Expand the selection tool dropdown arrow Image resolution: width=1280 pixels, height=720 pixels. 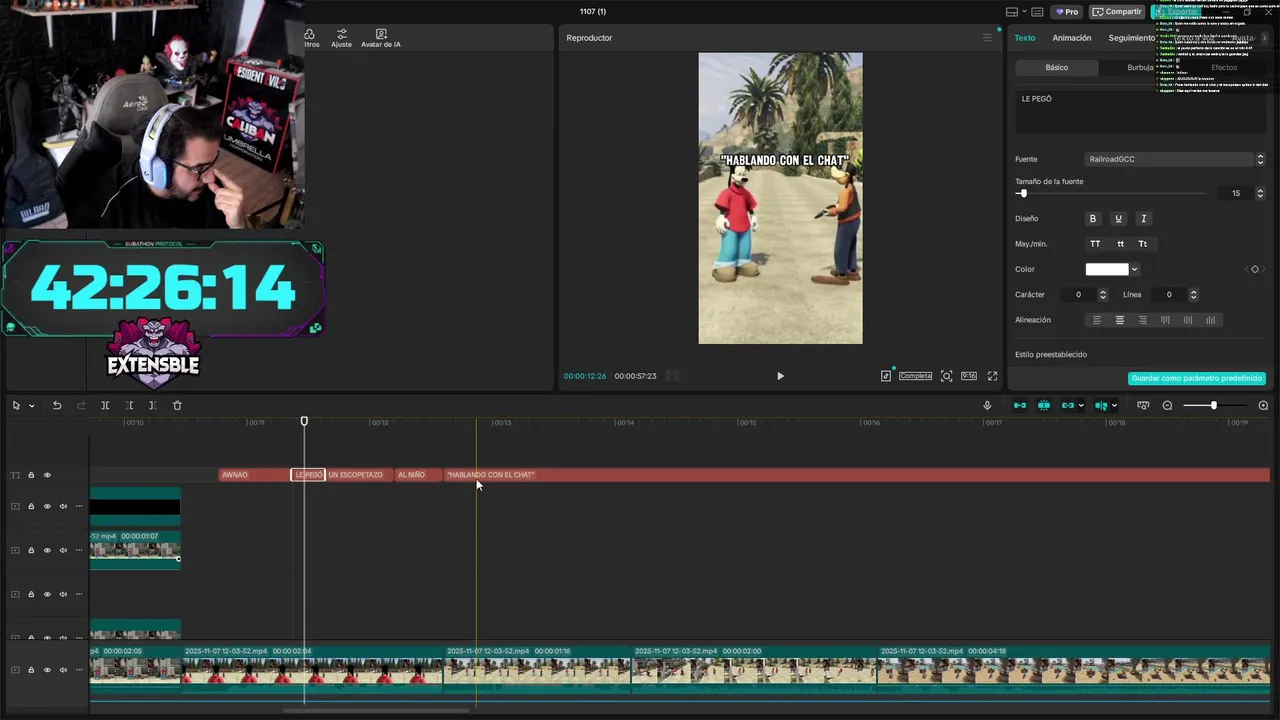[31, 406]
